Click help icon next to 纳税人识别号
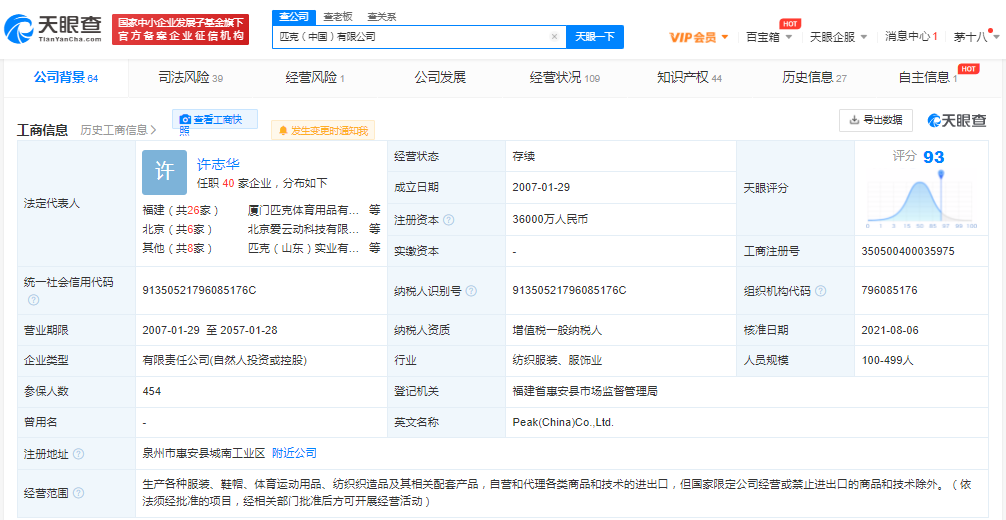This screenshot has height=520, width=1006. [x=471, y=291]
